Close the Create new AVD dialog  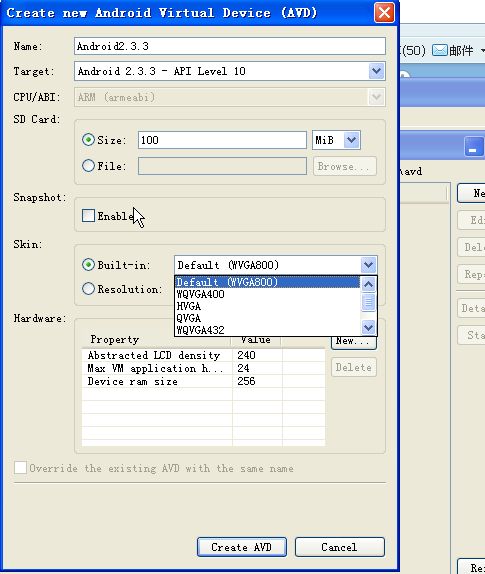click(x=384, y=13)
